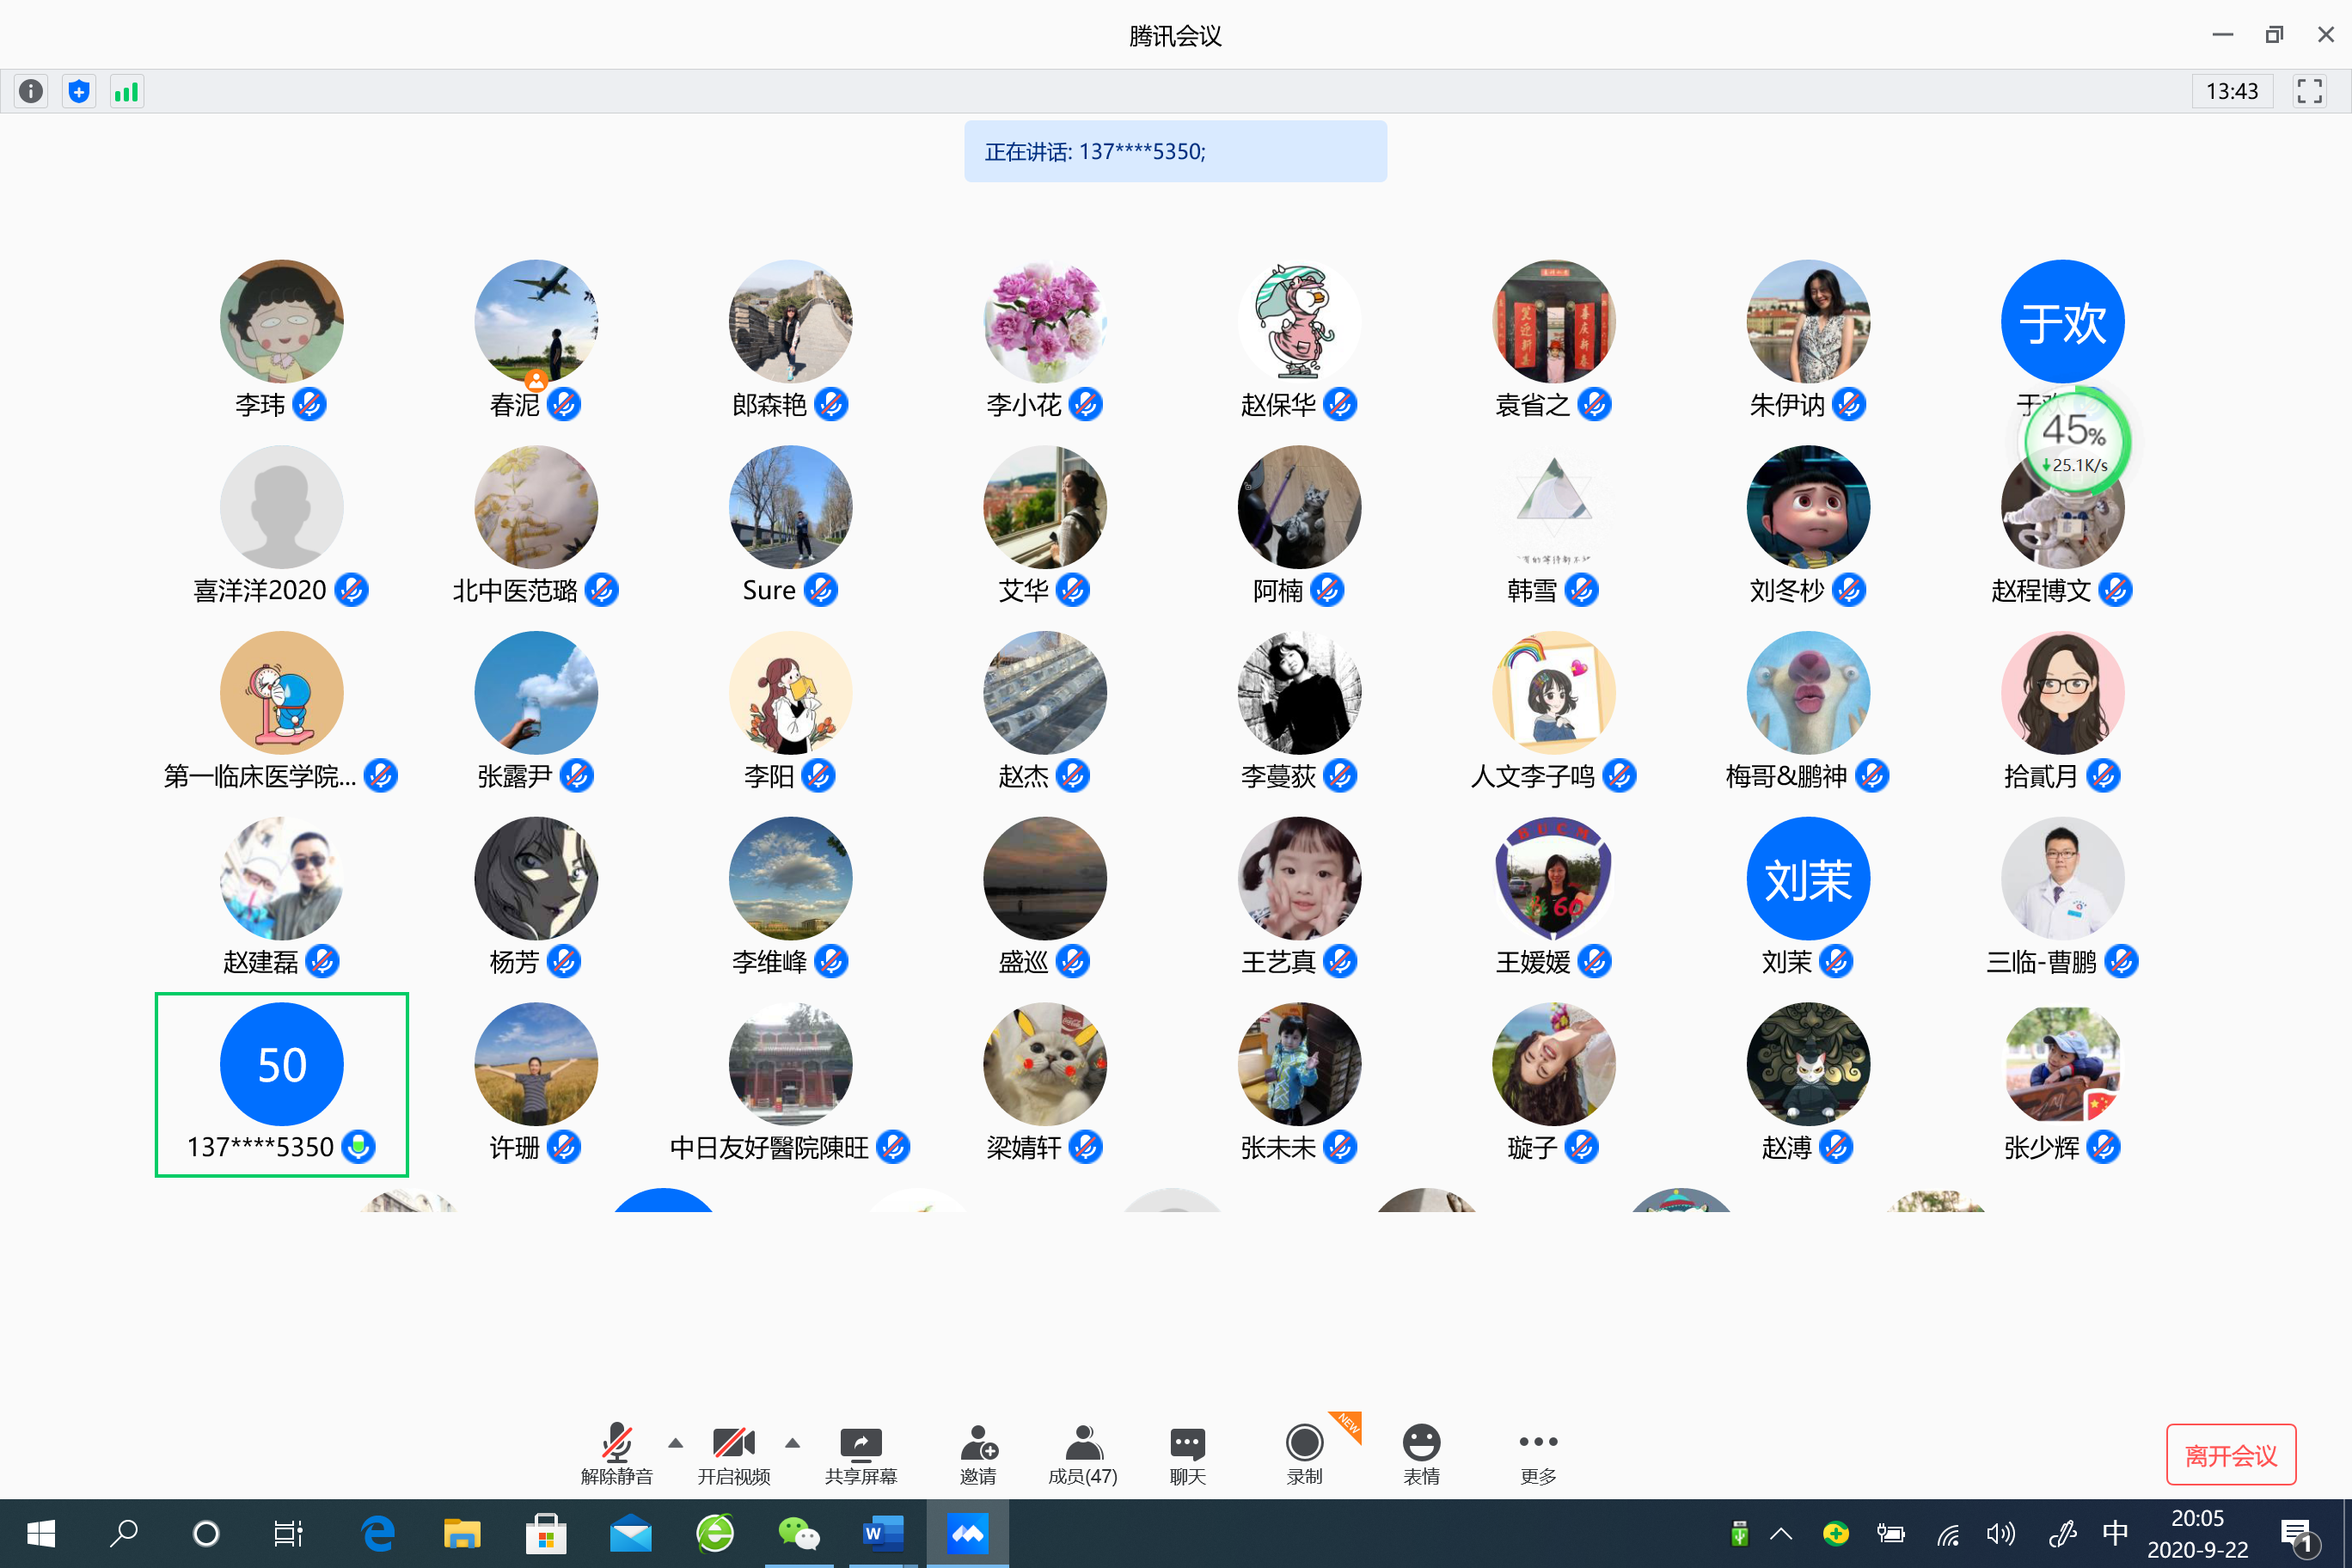
Task: Select the 刘茉 participant avatar
Action: tap(1807, 879)
